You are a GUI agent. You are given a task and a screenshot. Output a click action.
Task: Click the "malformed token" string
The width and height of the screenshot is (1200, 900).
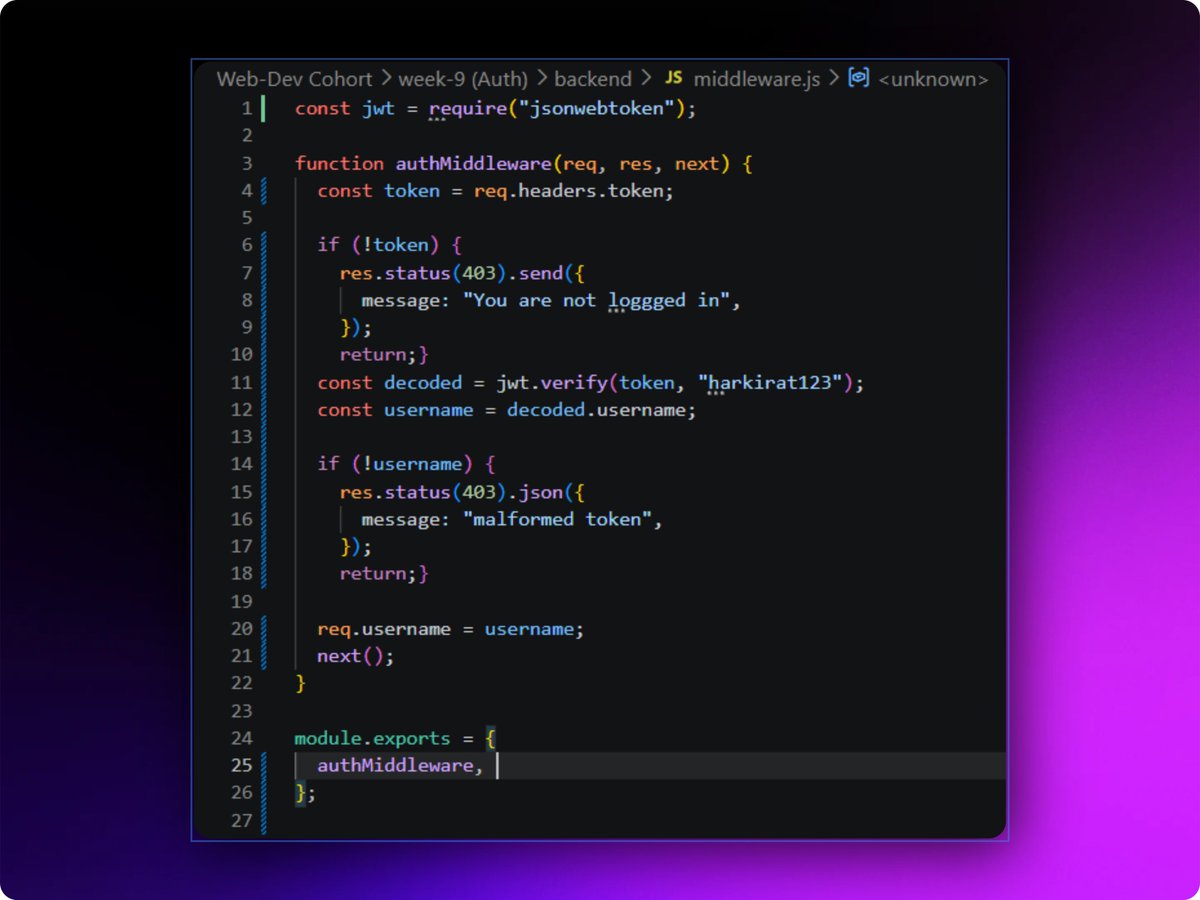[x=557, y=519]
